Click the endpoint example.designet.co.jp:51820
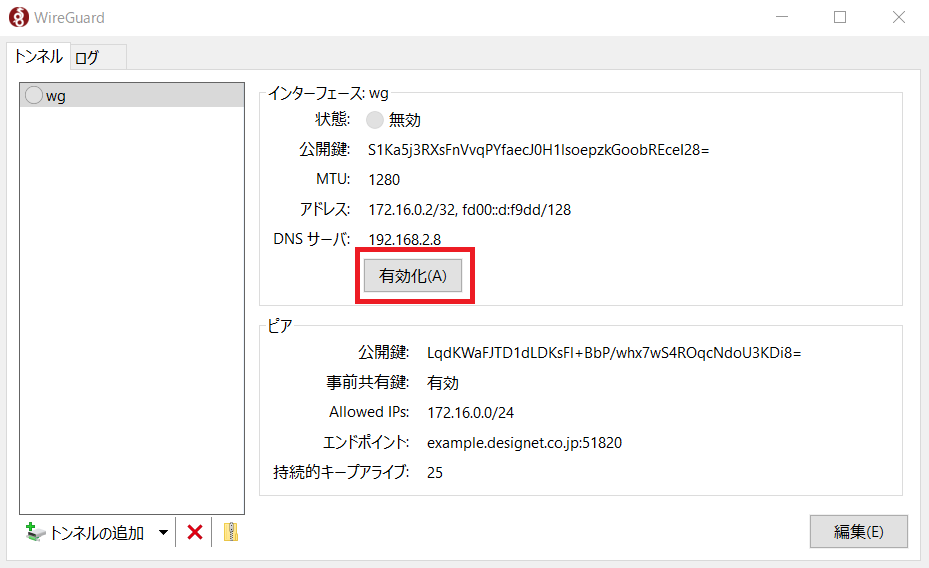Image resolution: width=929 pixels, height=568 pixels. point(524,442)
